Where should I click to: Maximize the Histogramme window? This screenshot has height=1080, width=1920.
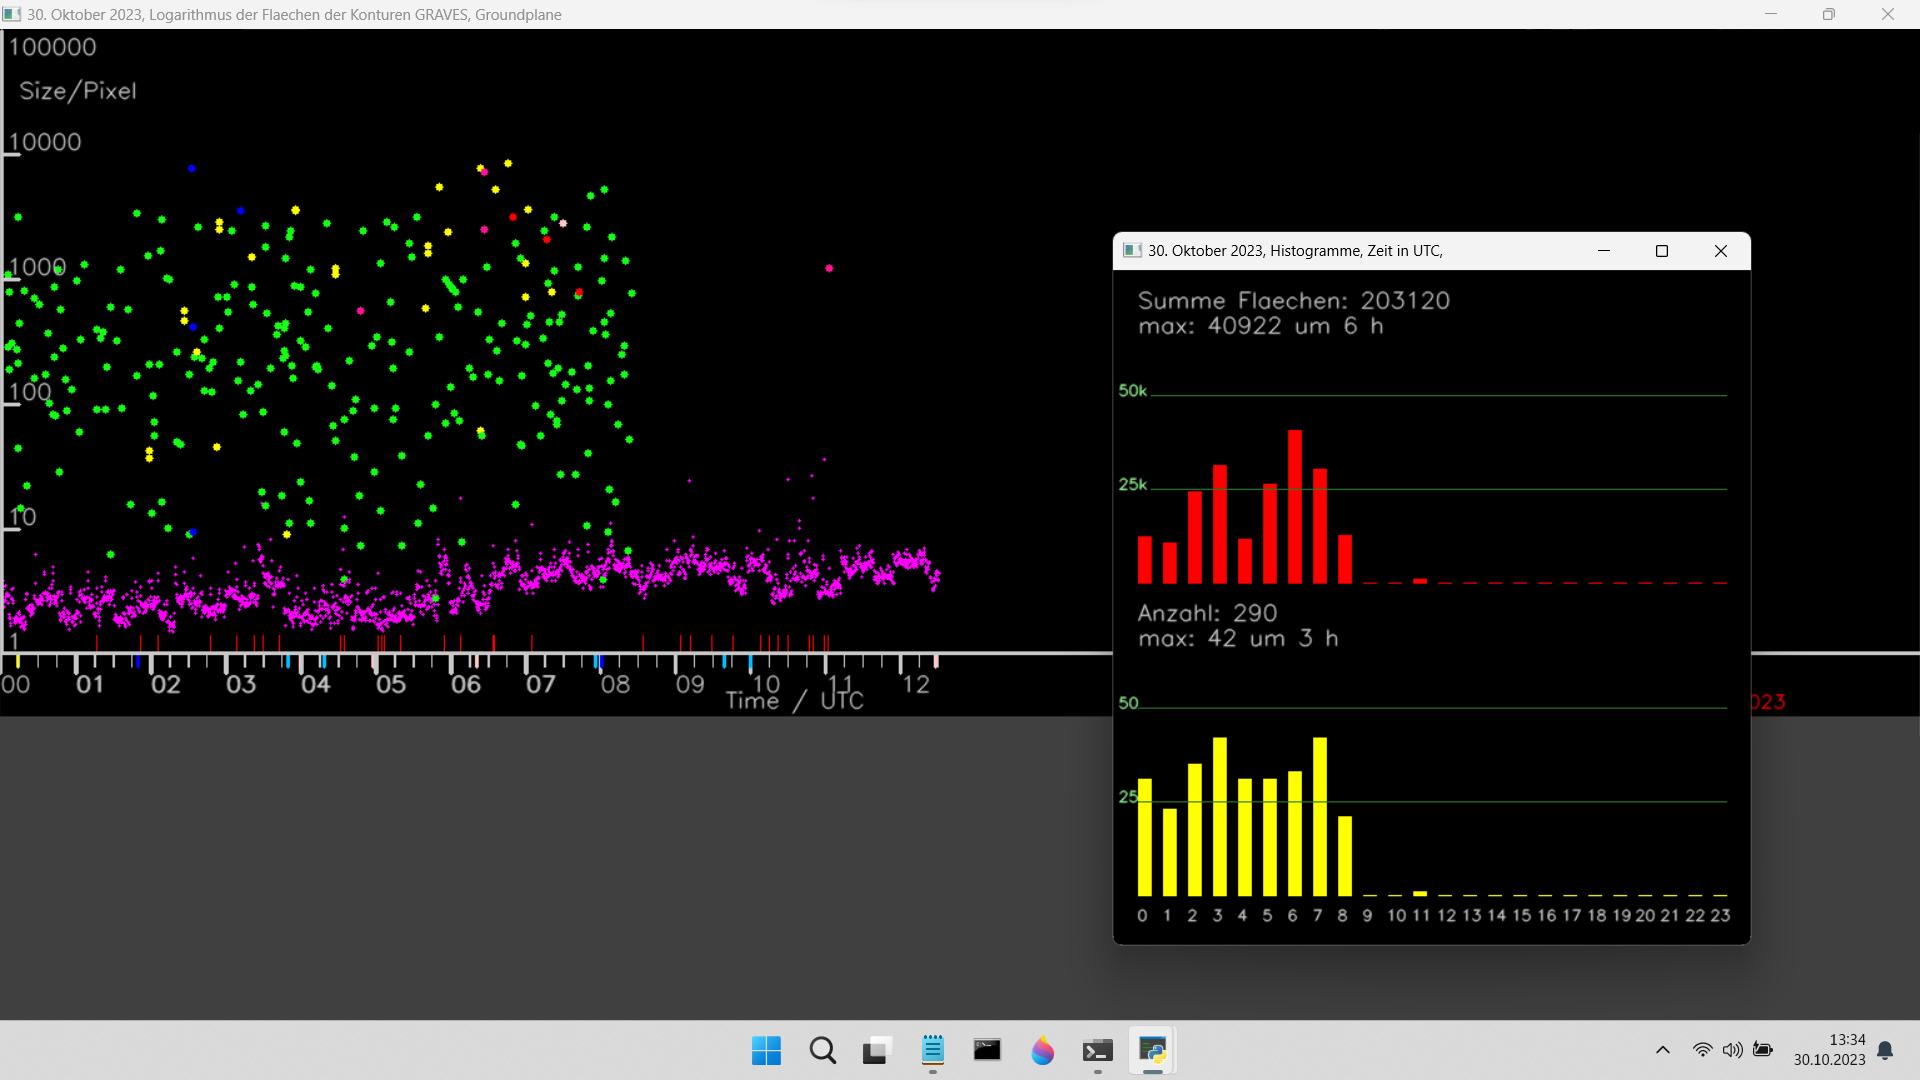[x=1662, y=251]
